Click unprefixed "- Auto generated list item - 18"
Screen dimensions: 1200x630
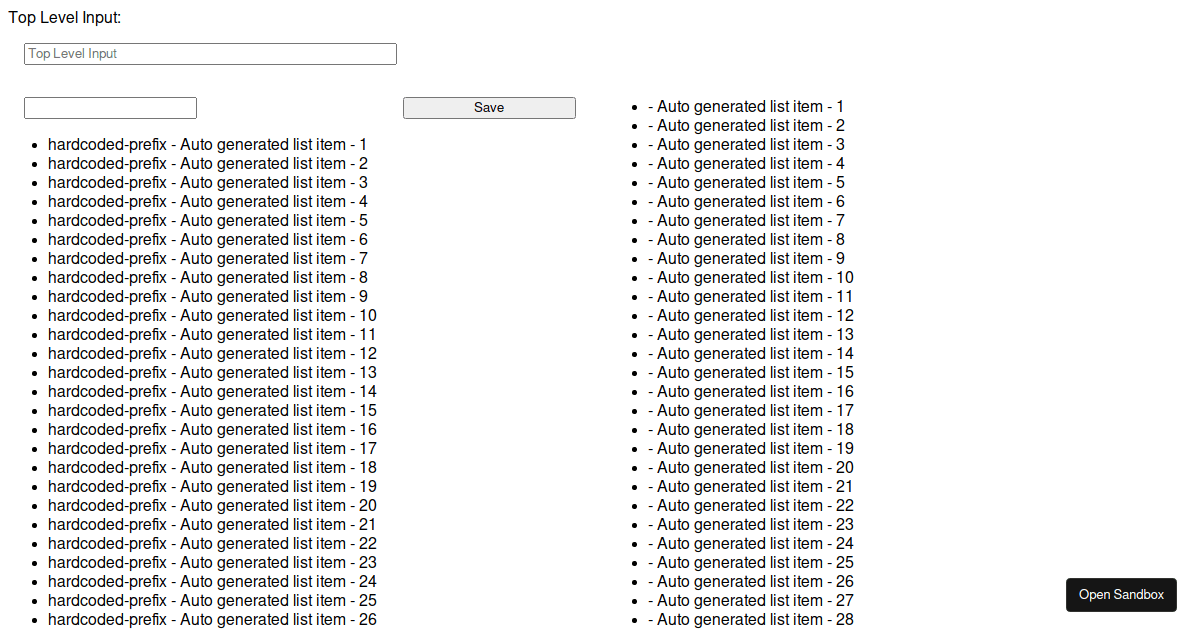tap(751, 430)
